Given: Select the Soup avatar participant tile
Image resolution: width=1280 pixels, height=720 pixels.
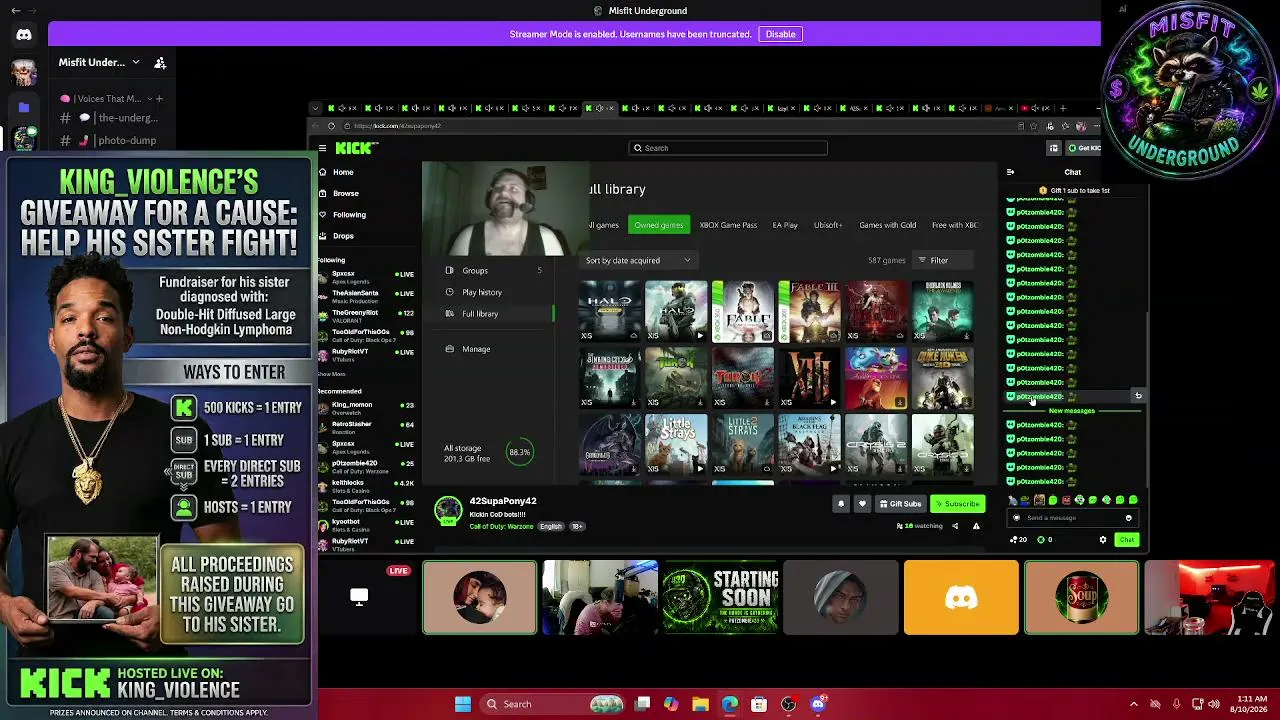Looking at the screenshot, I should [1081, 597].
